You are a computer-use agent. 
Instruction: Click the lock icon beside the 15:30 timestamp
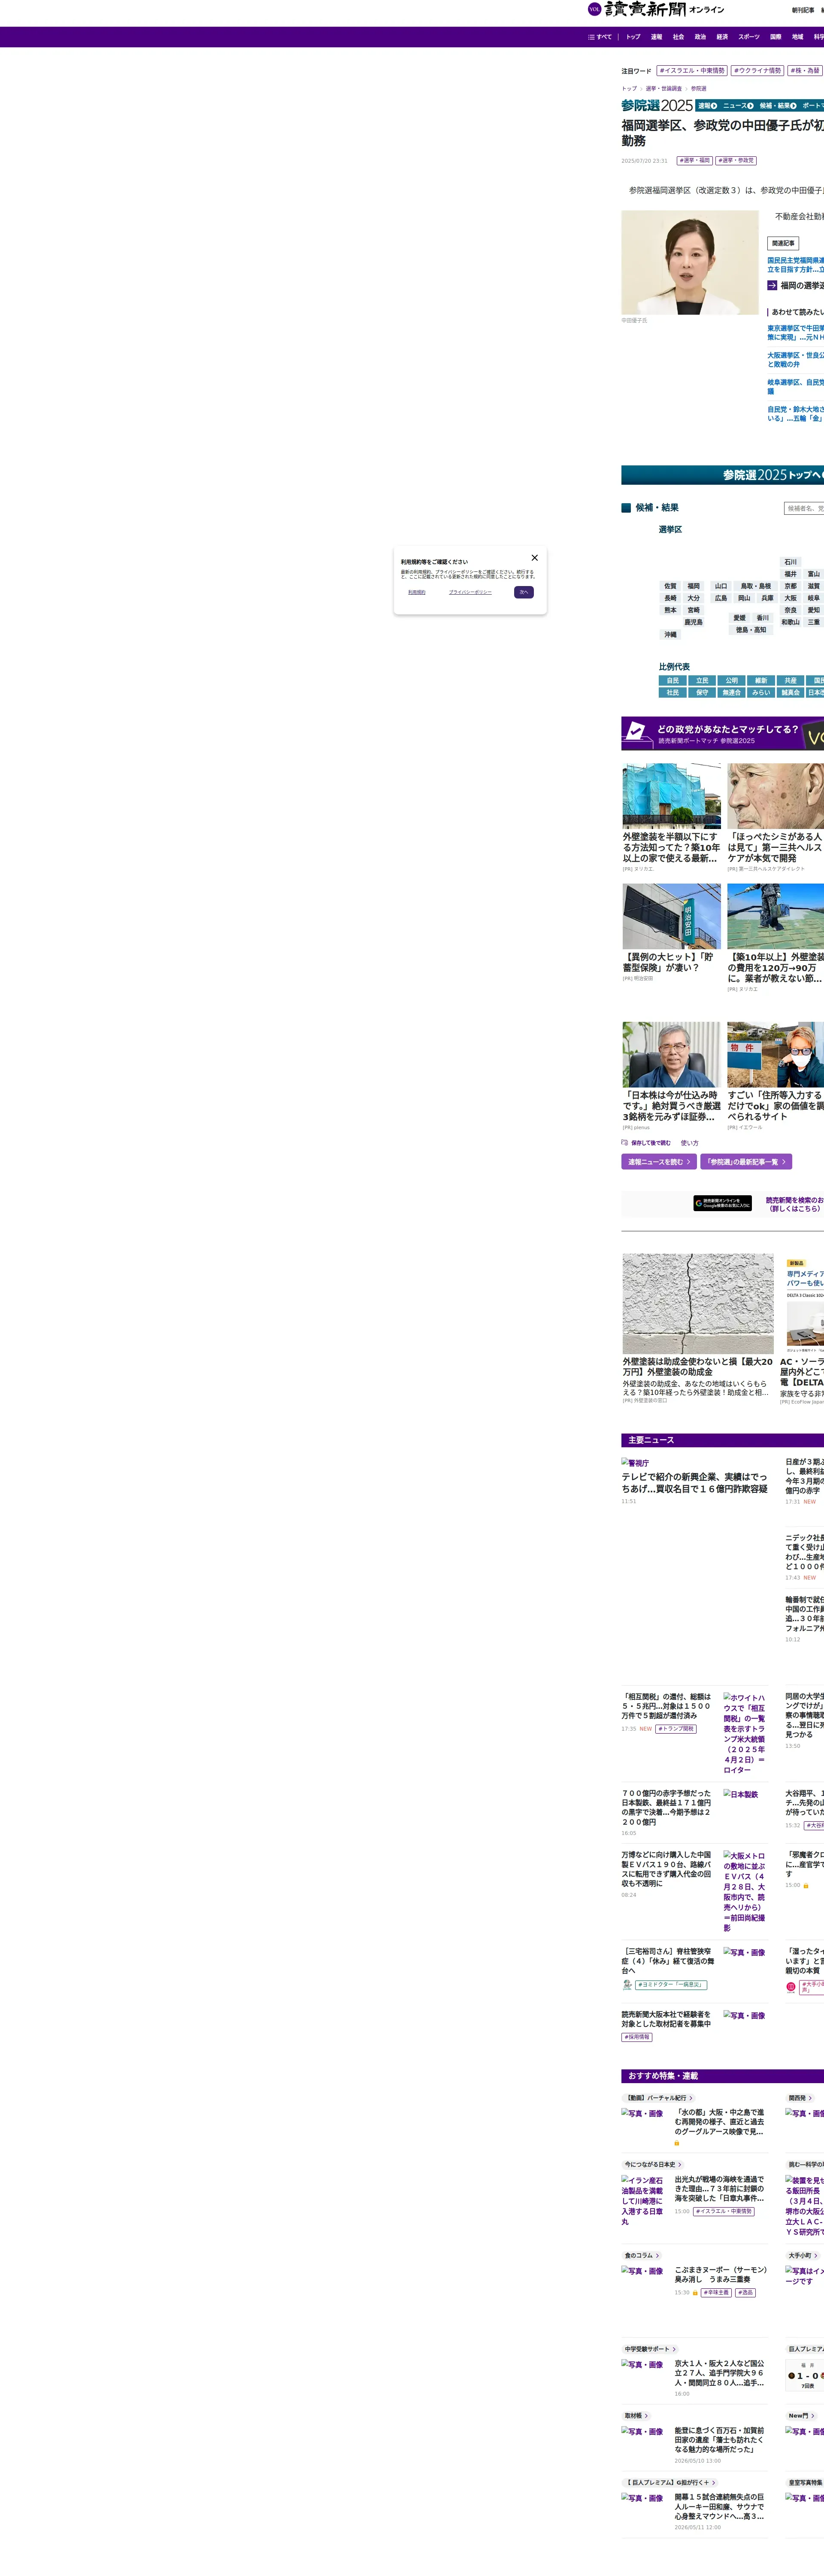coord(695,2293)
